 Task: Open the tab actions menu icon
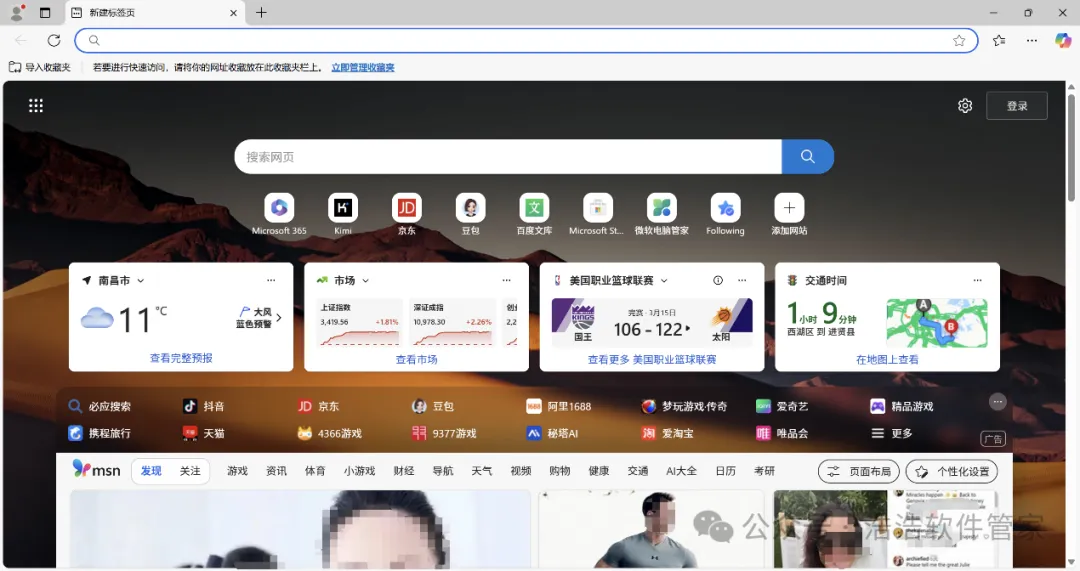tap(45, 12)
